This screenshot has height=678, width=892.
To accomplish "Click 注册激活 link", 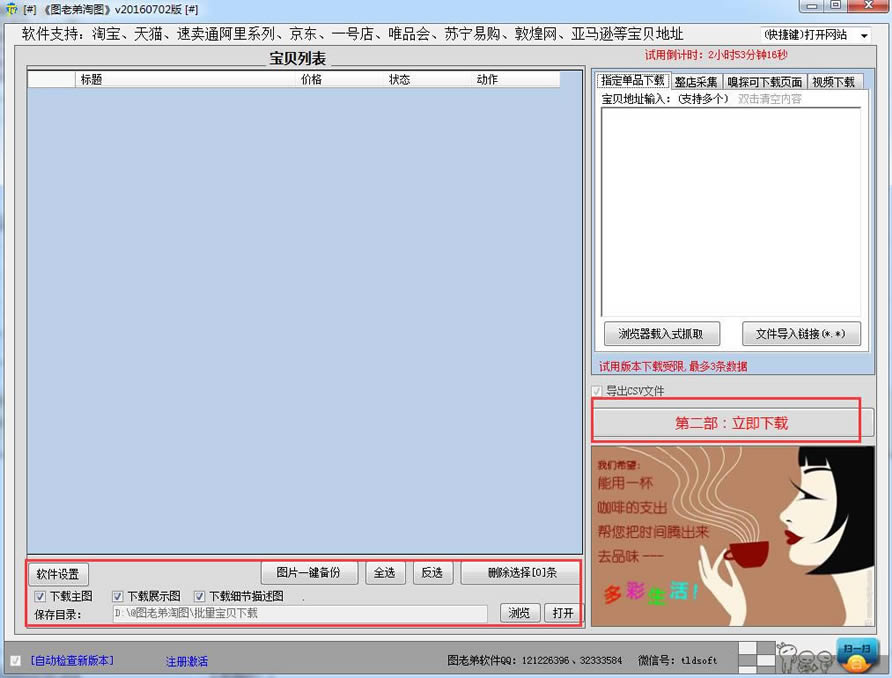I will click(187, 662).
